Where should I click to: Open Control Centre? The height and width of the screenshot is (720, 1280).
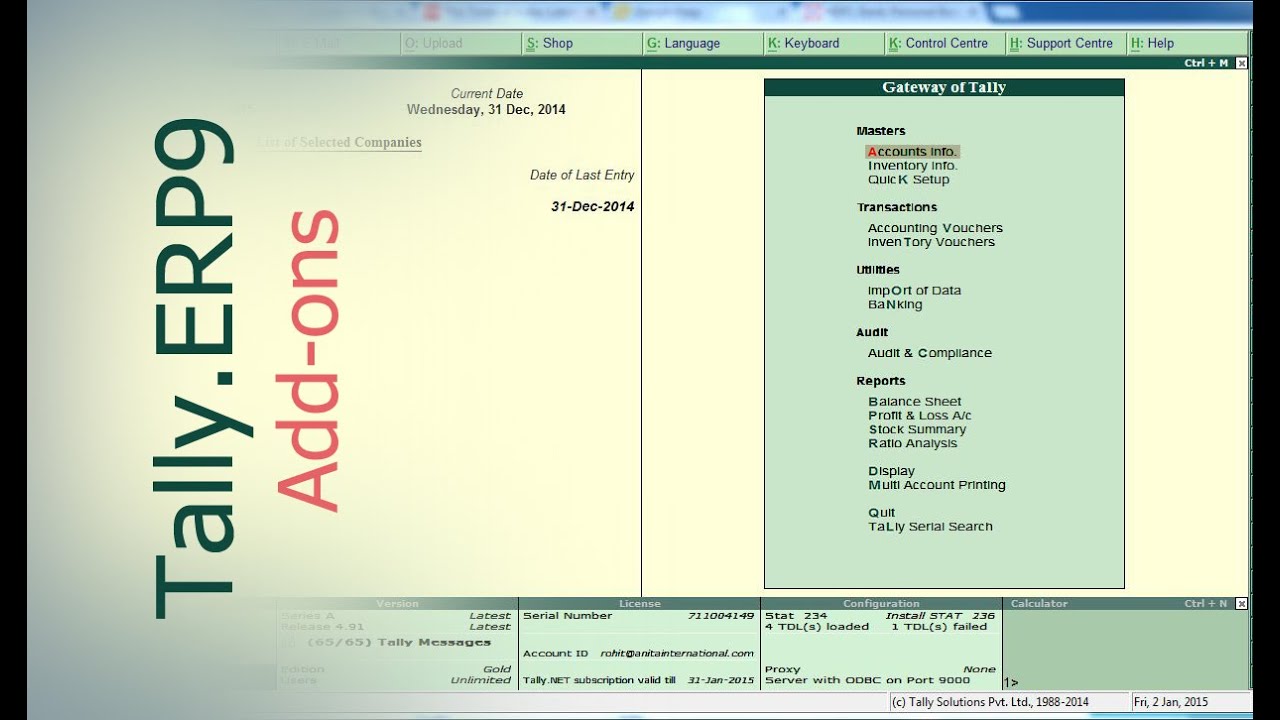[x=943, y=43]
